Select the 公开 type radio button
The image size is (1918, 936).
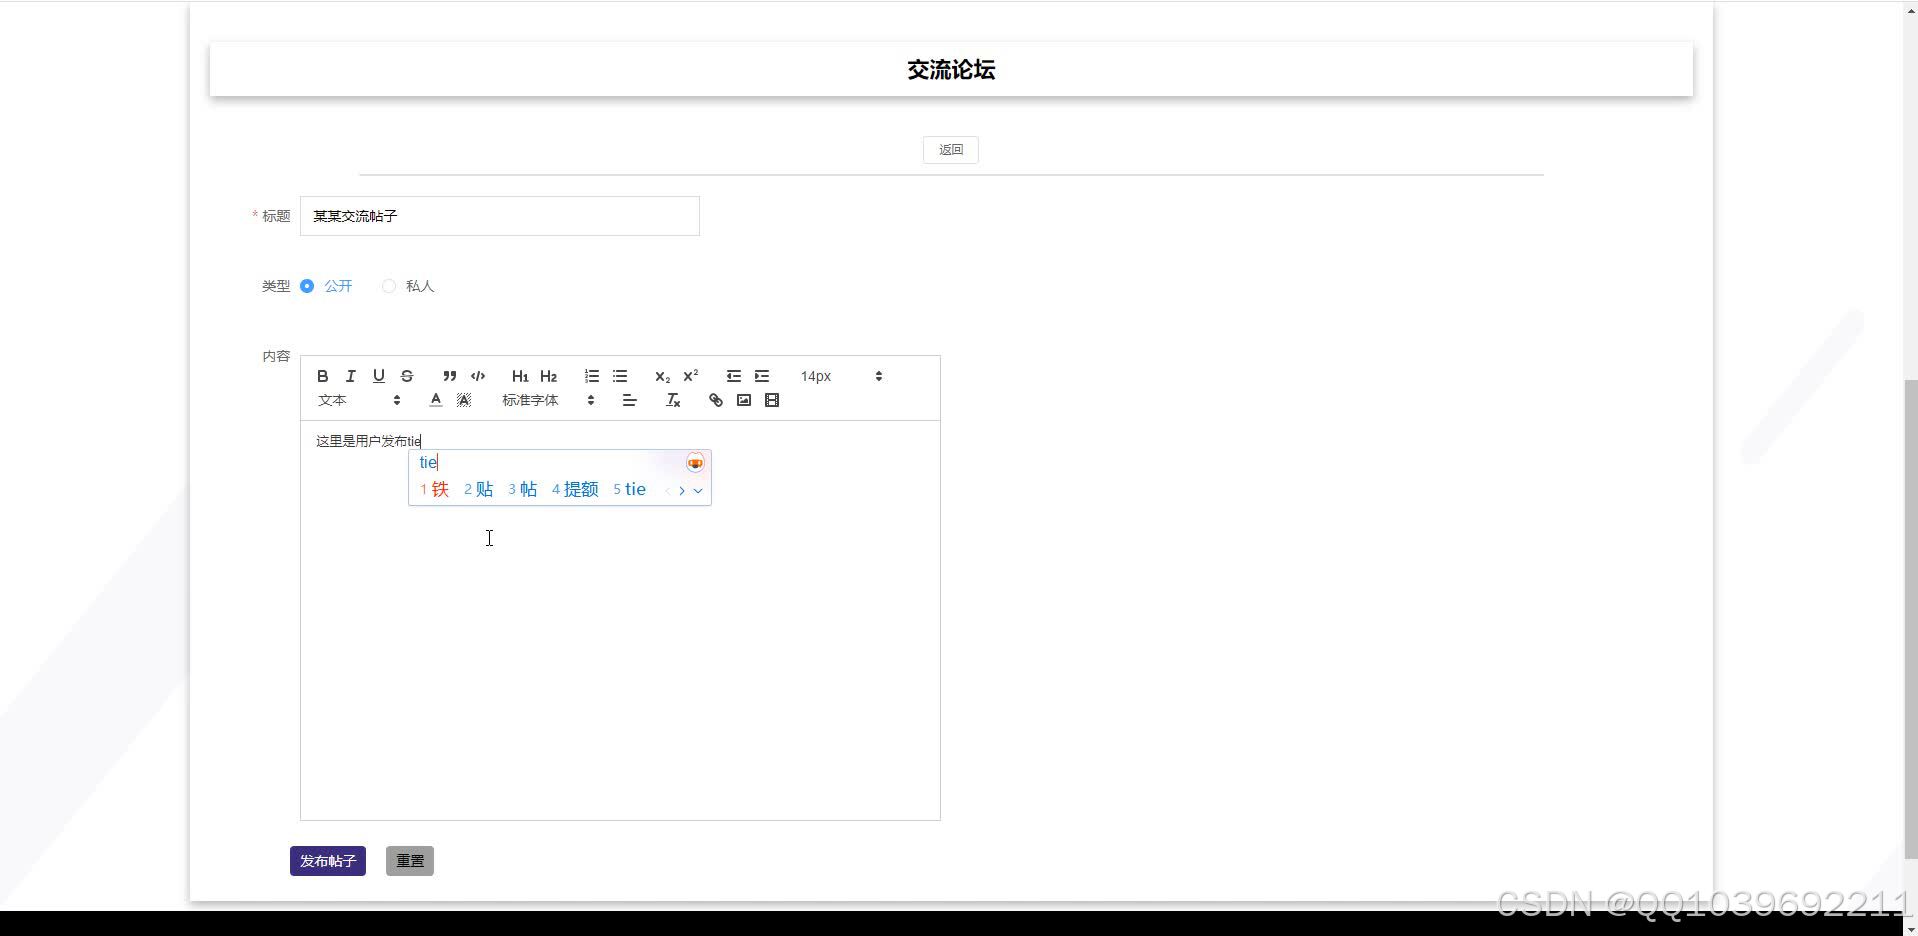(x=307, y=286)
